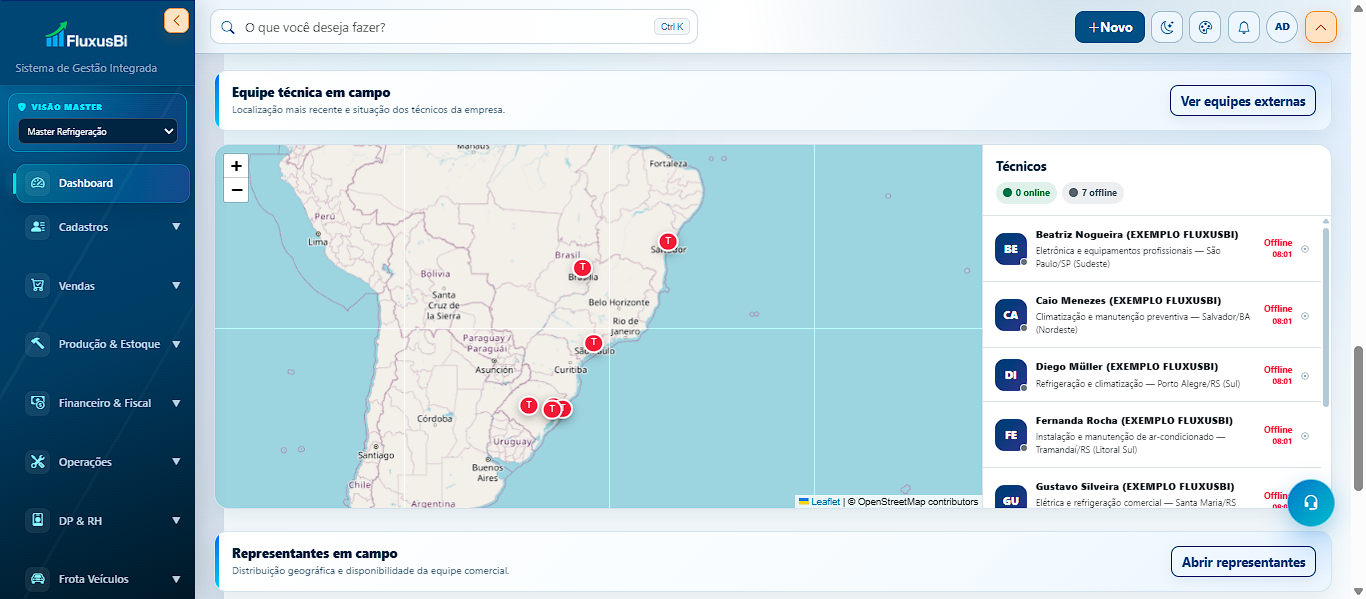Expand the Frota Veículos submenu arrow

(176, 579)
